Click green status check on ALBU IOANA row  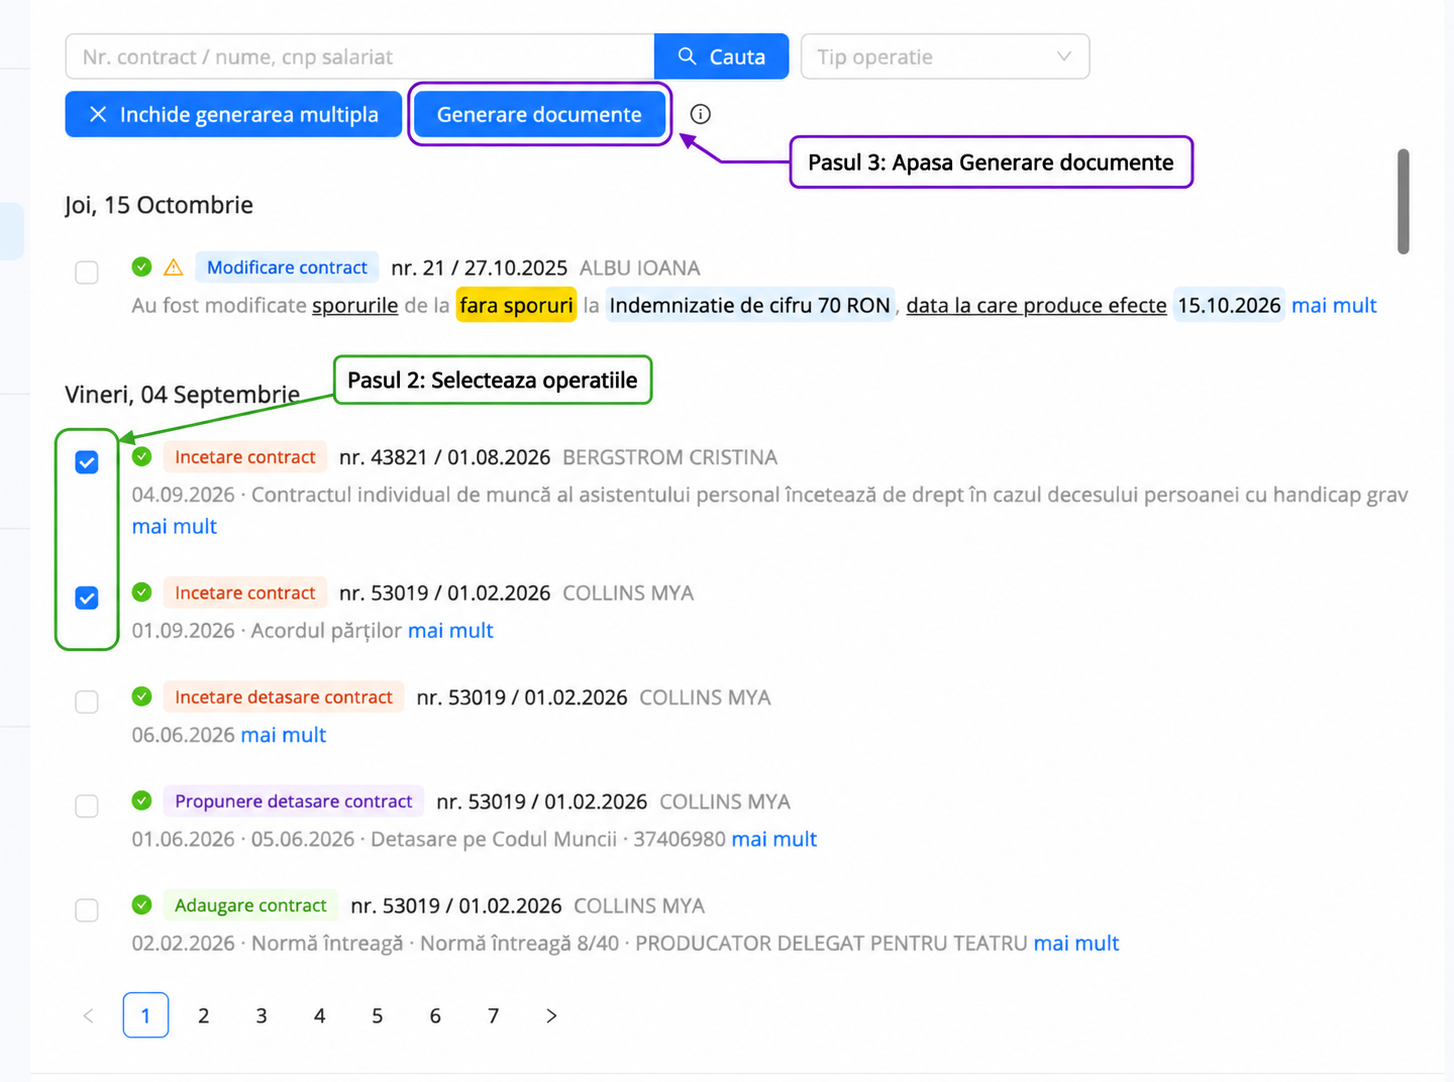[142, 267]
